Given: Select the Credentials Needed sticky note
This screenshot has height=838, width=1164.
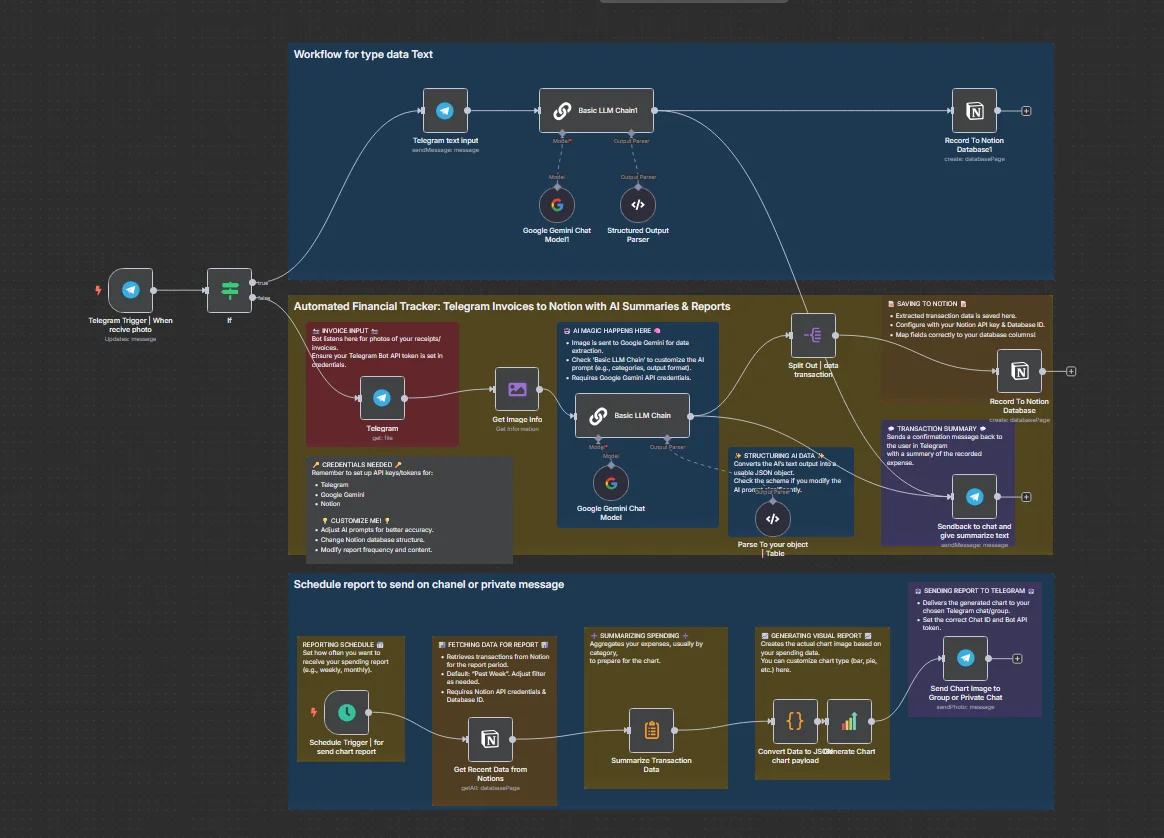Looking at the screenshot, I should (410, 510).
